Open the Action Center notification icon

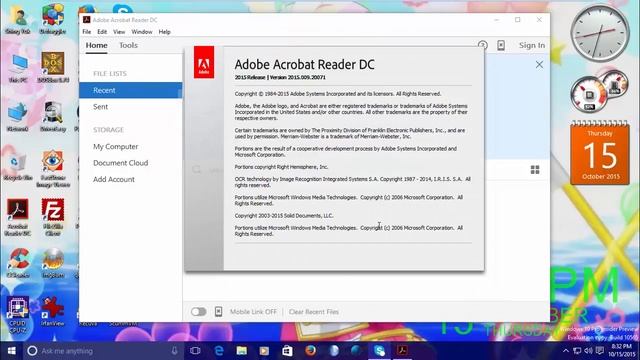point(599,351)
